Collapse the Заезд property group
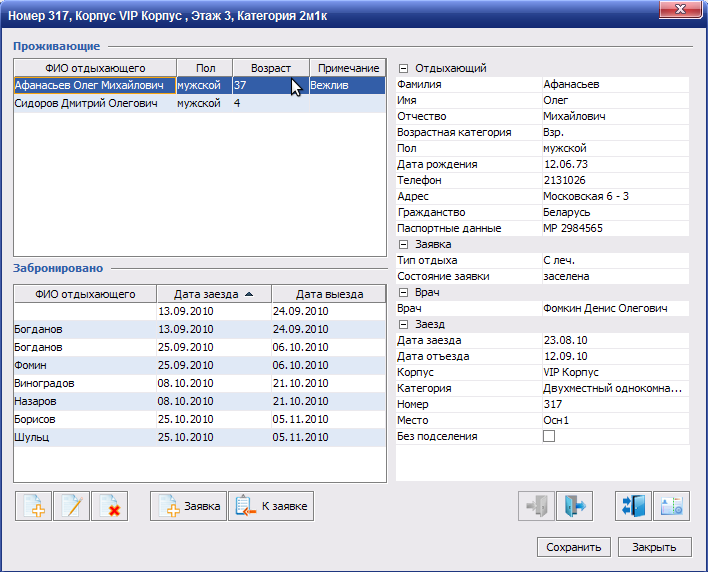Viewport: 708px width, 572px height. pos(404,325)
